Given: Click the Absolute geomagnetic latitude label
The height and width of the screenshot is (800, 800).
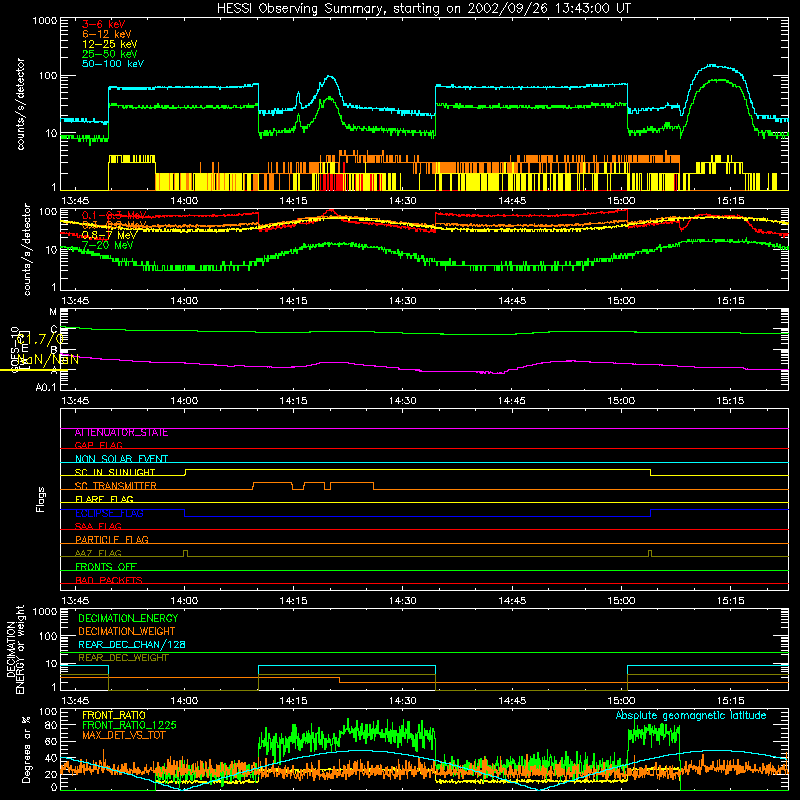Looking at the screenshot, I should pos(691,715).
